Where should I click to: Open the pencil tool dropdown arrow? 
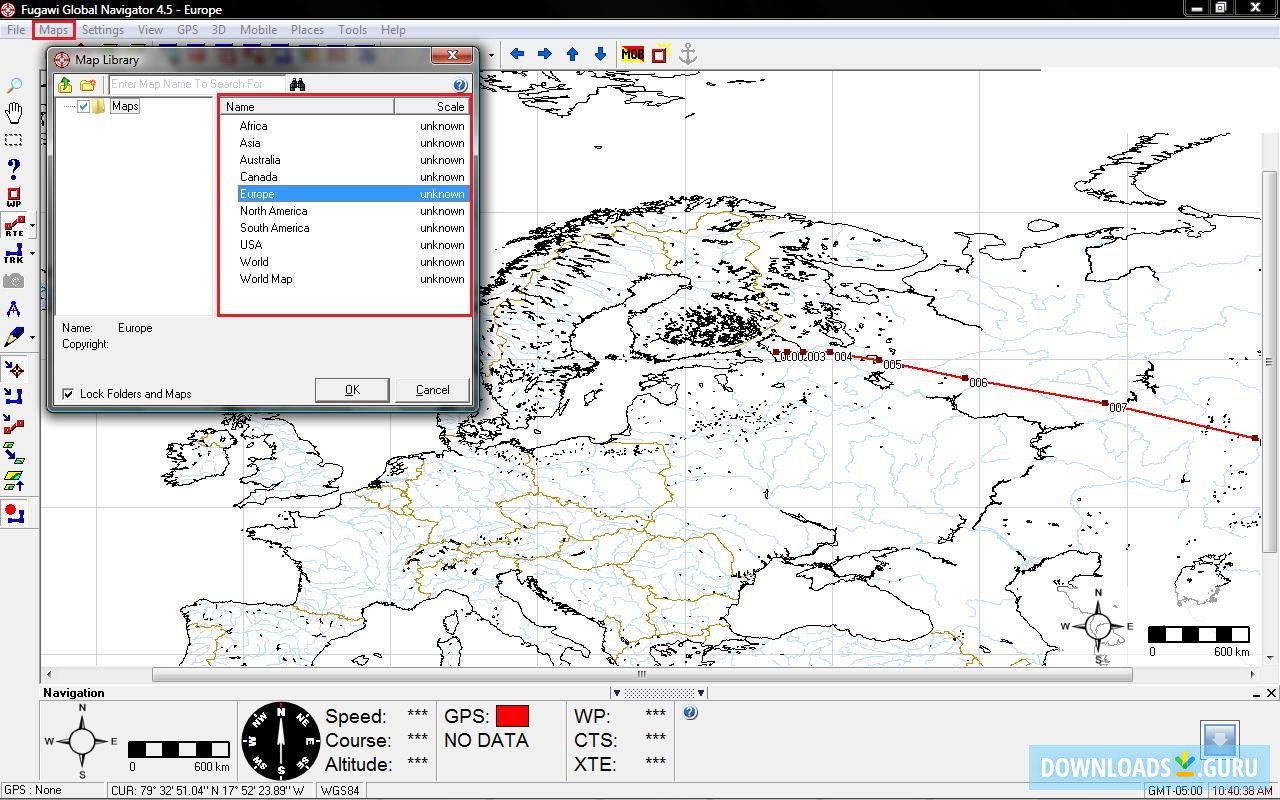pyautogui.click(x=32, y=338)
